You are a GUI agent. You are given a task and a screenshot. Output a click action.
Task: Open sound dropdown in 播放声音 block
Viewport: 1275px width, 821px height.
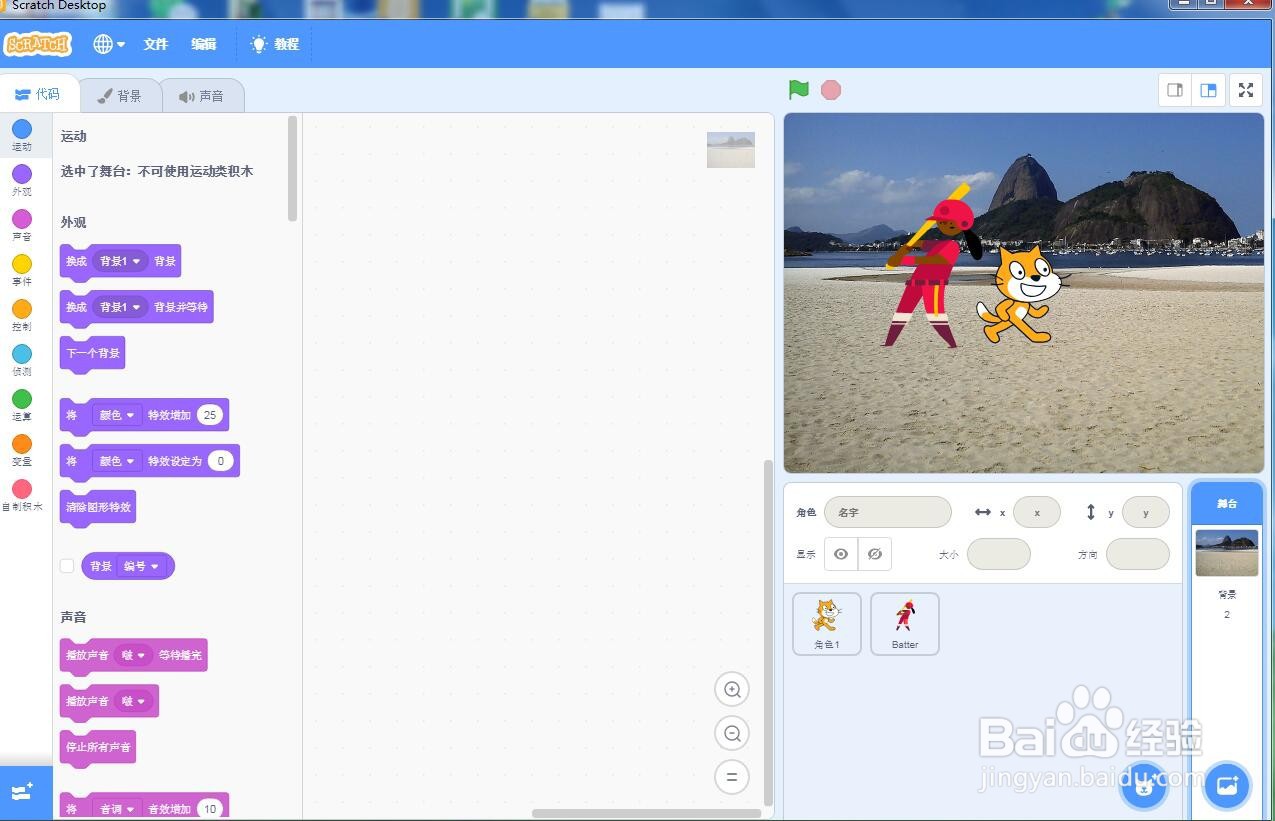[x=134, y=701]
